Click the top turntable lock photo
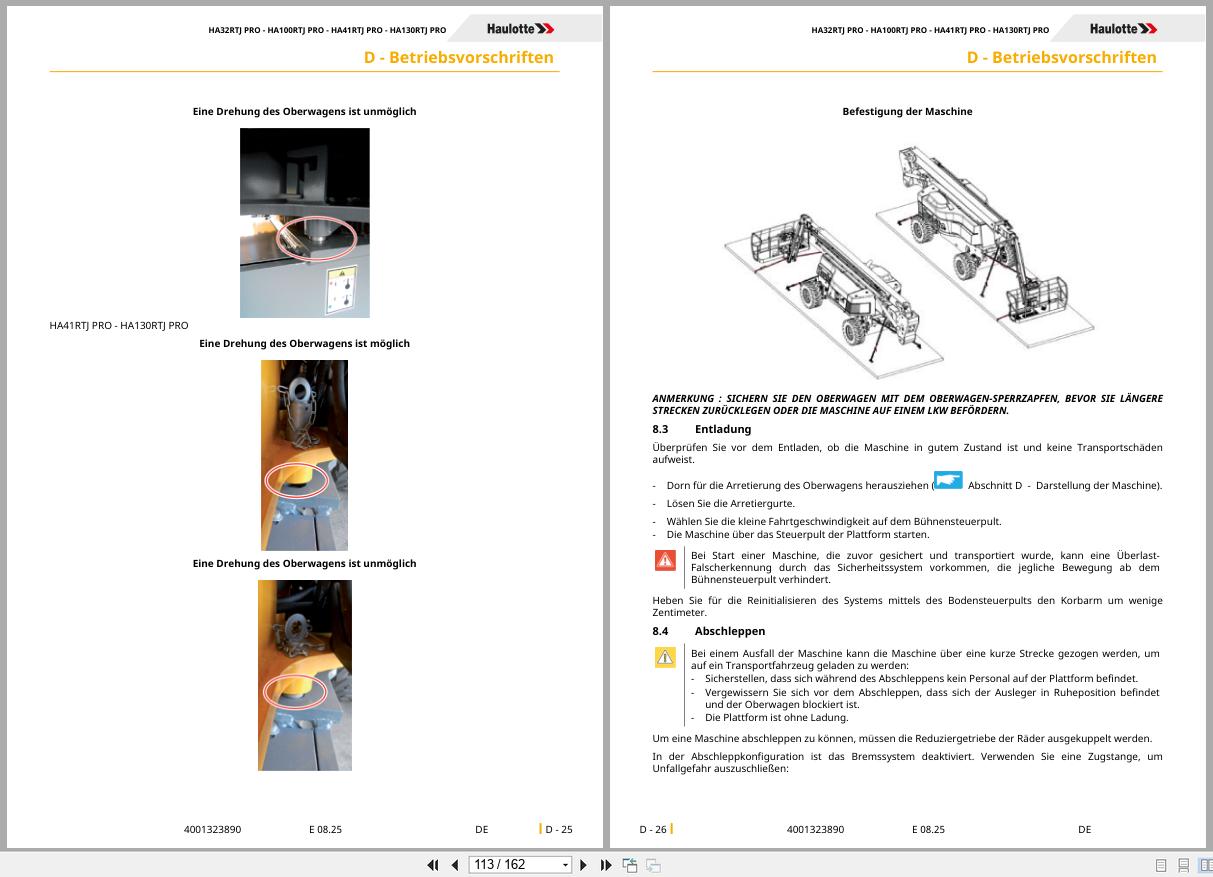 (x=305, y=223)
